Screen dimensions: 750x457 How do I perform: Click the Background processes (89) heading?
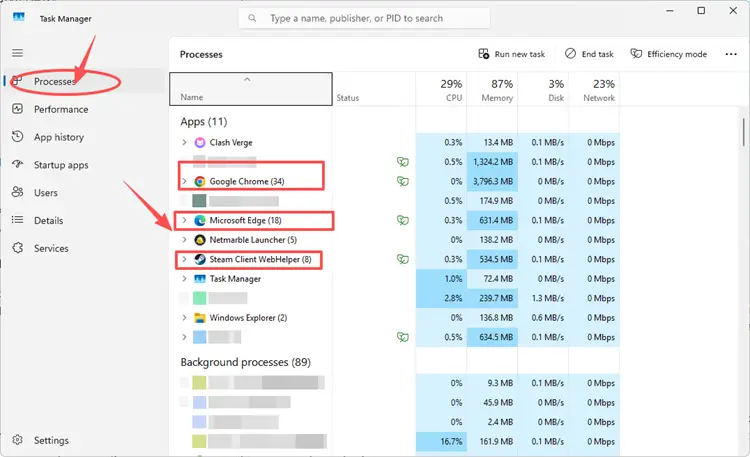(245, 362)
